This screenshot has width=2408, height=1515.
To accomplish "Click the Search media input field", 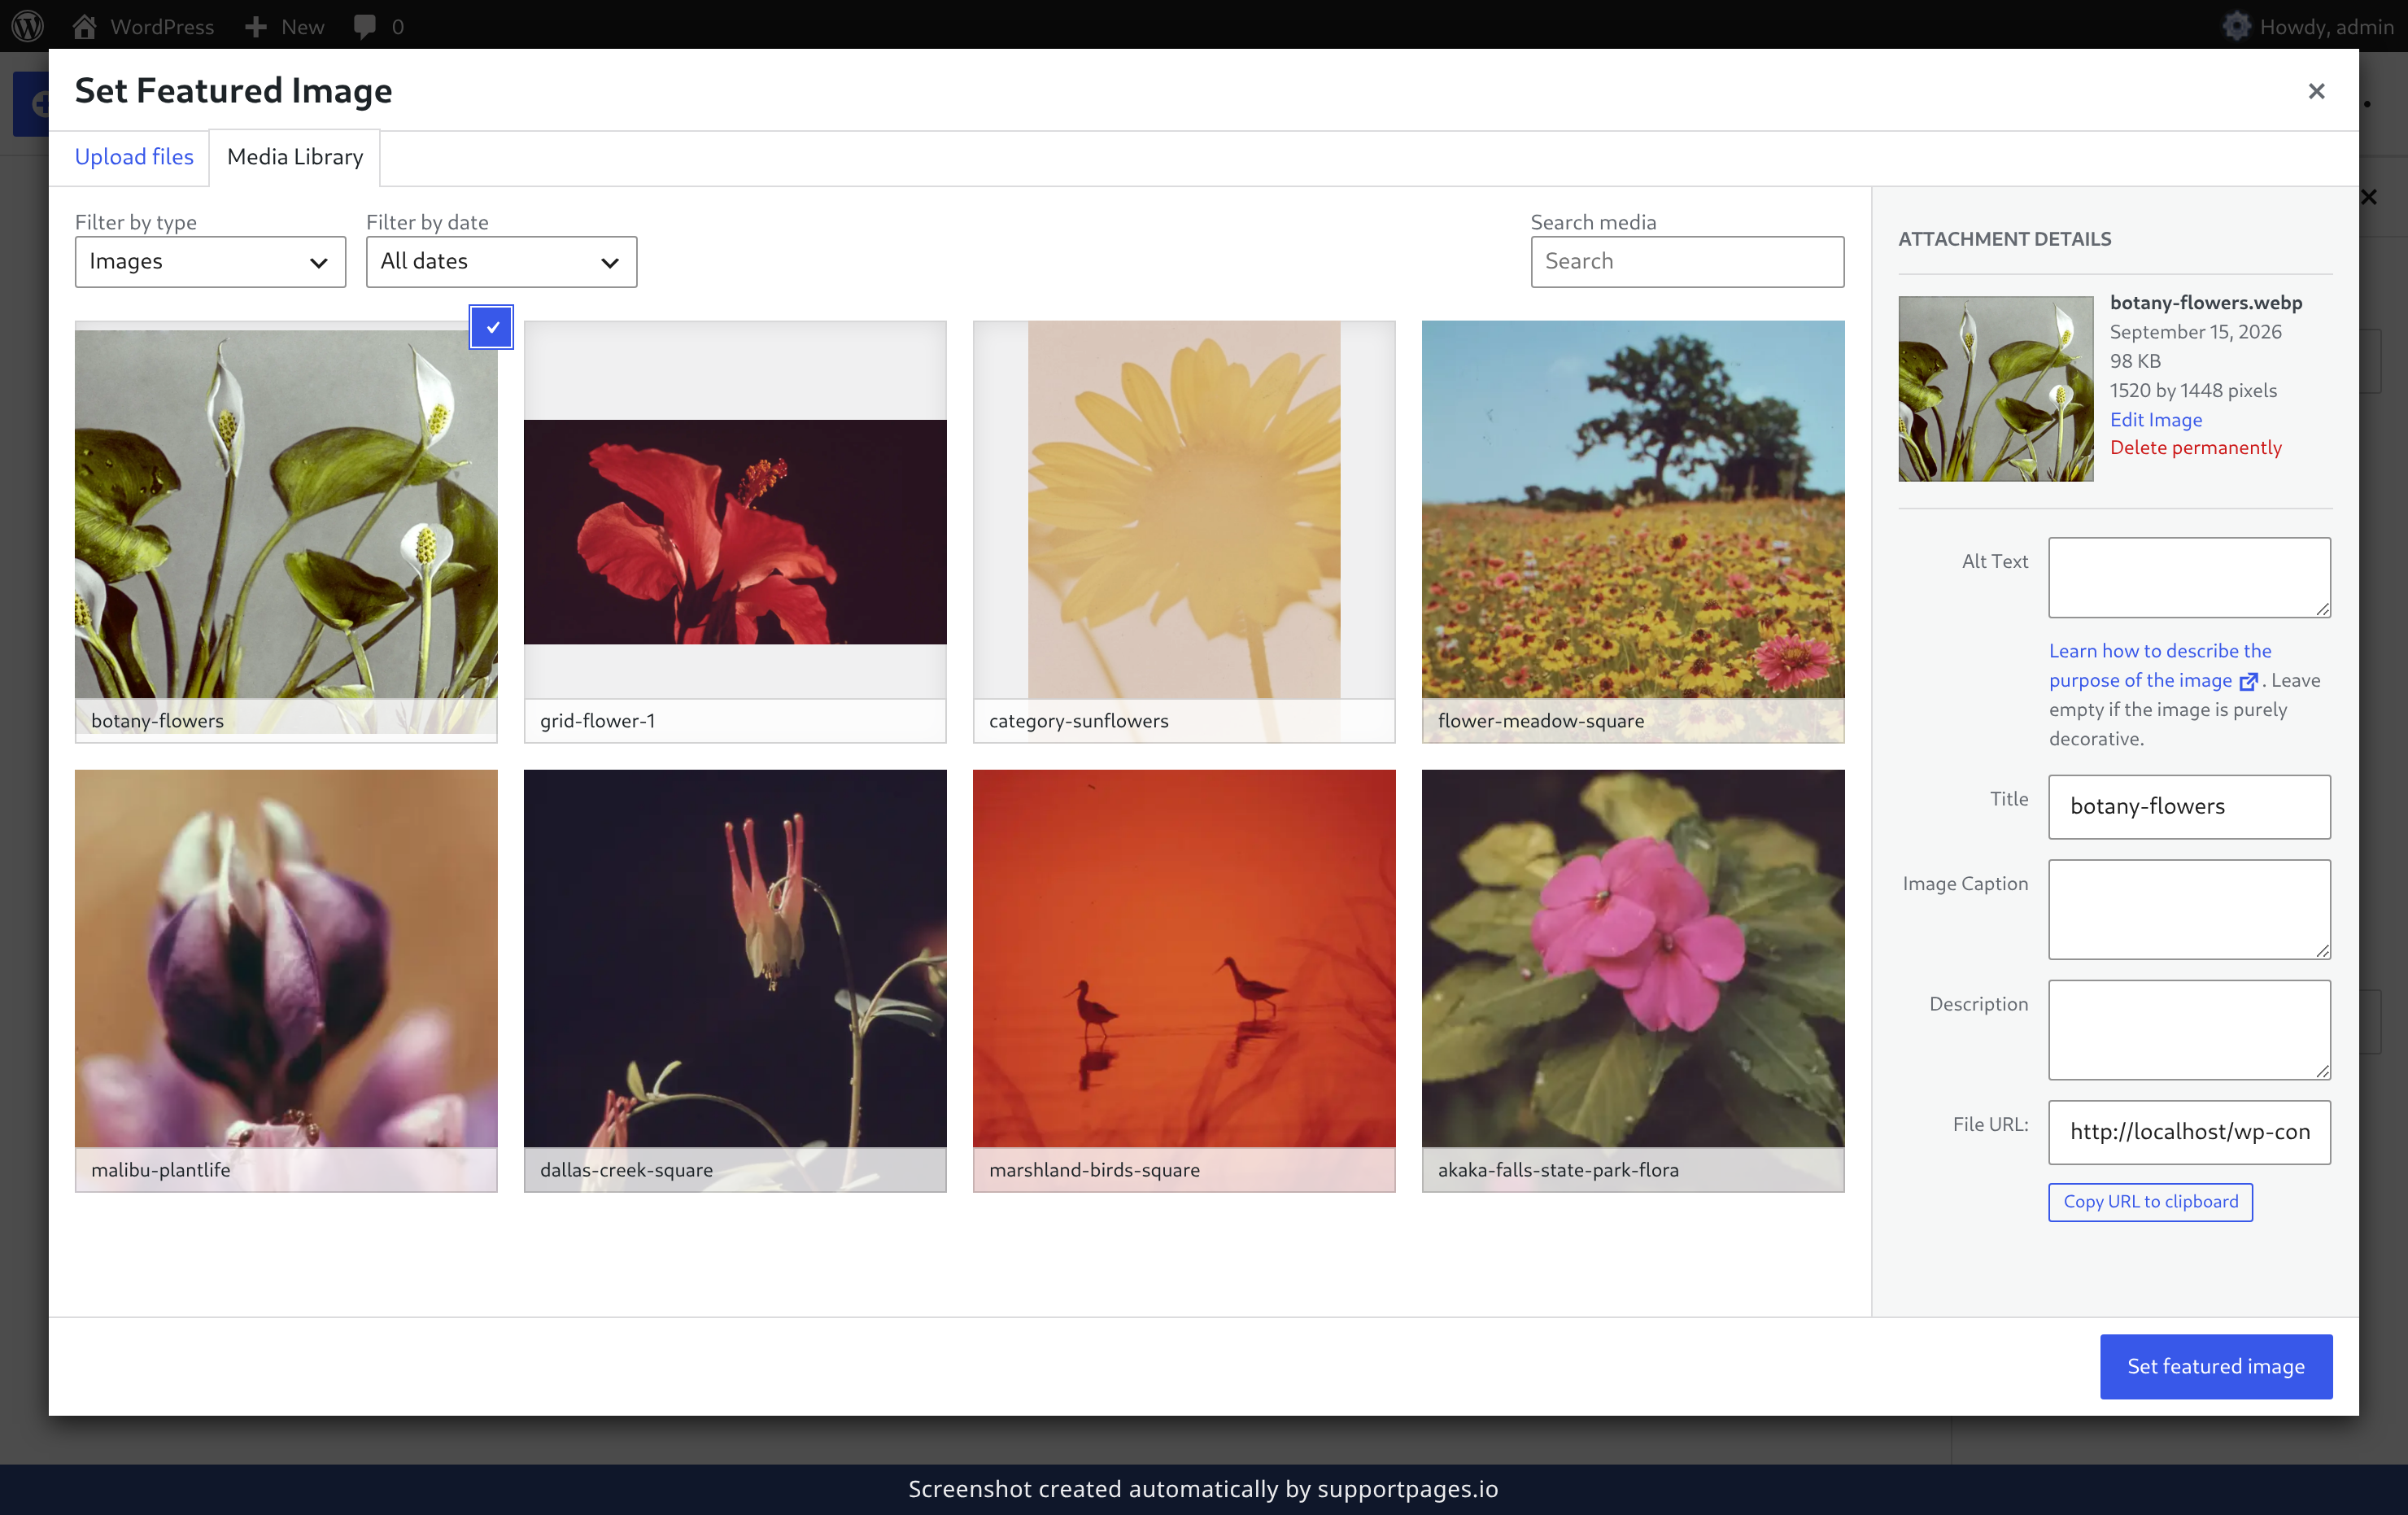I will click(x=1687, y=261).
